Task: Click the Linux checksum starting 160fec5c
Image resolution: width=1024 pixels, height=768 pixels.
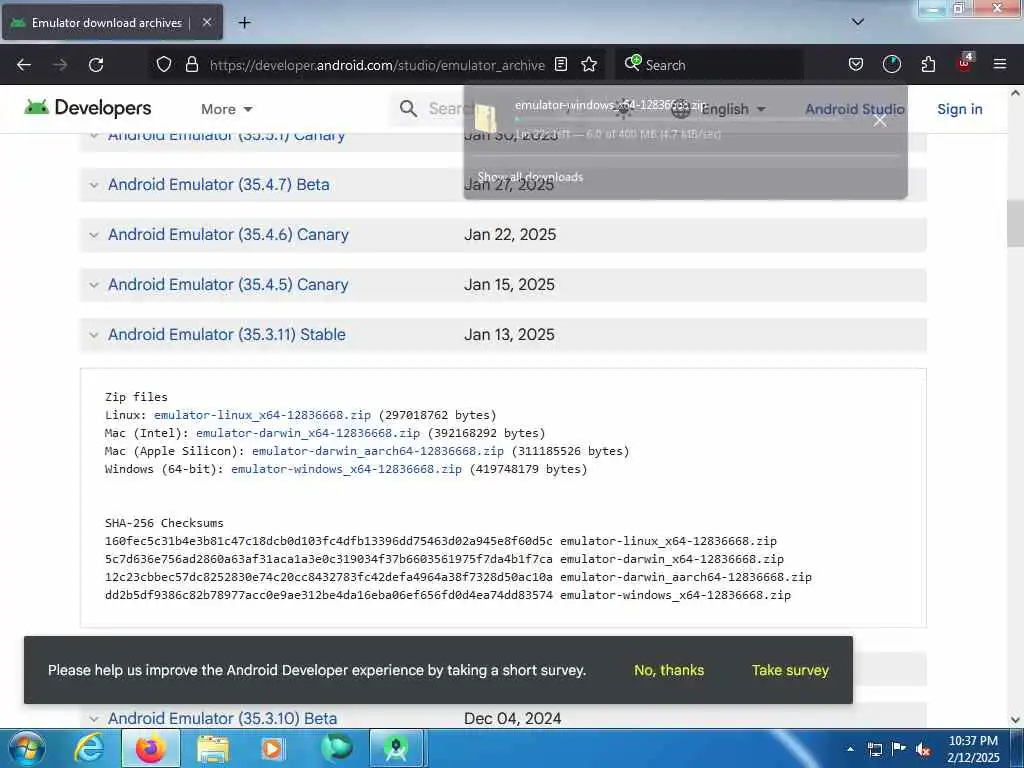Action: 328,541
